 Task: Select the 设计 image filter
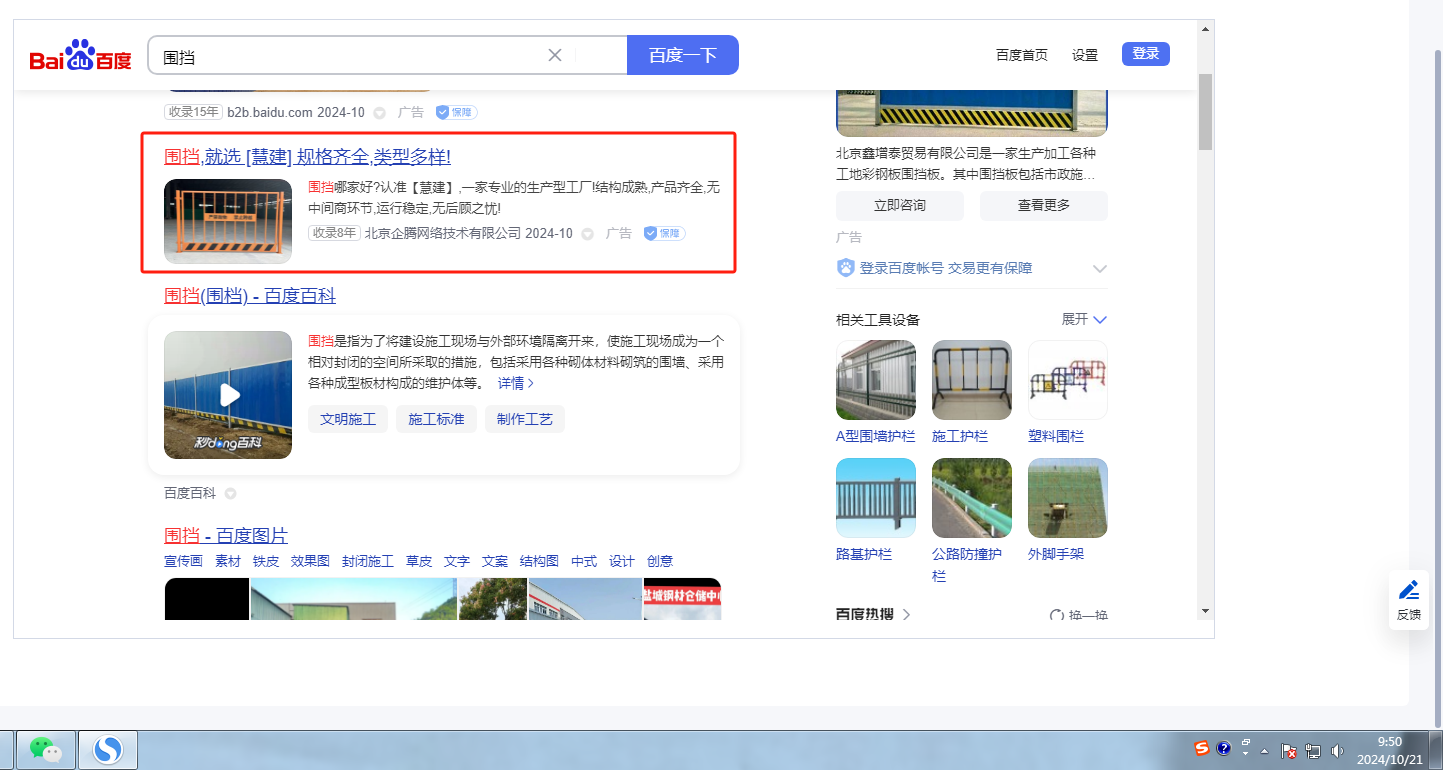(622, 561)
